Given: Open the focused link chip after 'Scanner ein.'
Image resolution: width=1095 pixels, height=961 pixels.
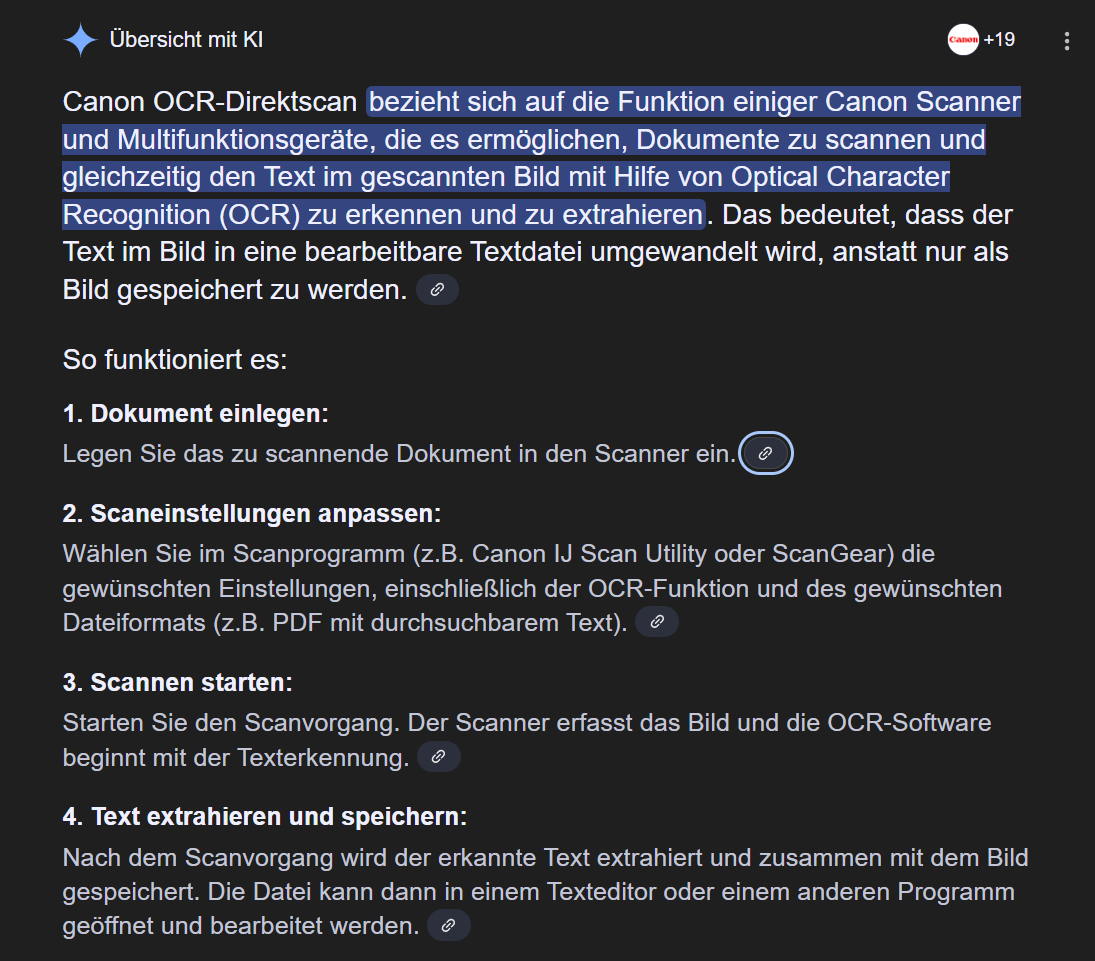Looking at the screenshot, I should point(766,453).
